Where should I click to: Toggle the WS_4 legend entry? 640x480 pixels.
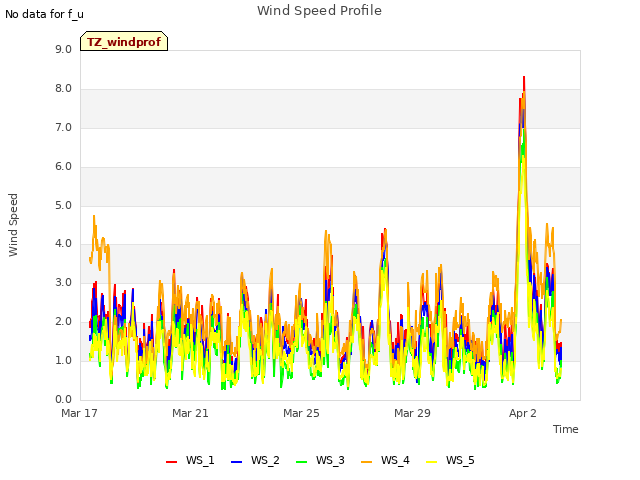point(385,461)
